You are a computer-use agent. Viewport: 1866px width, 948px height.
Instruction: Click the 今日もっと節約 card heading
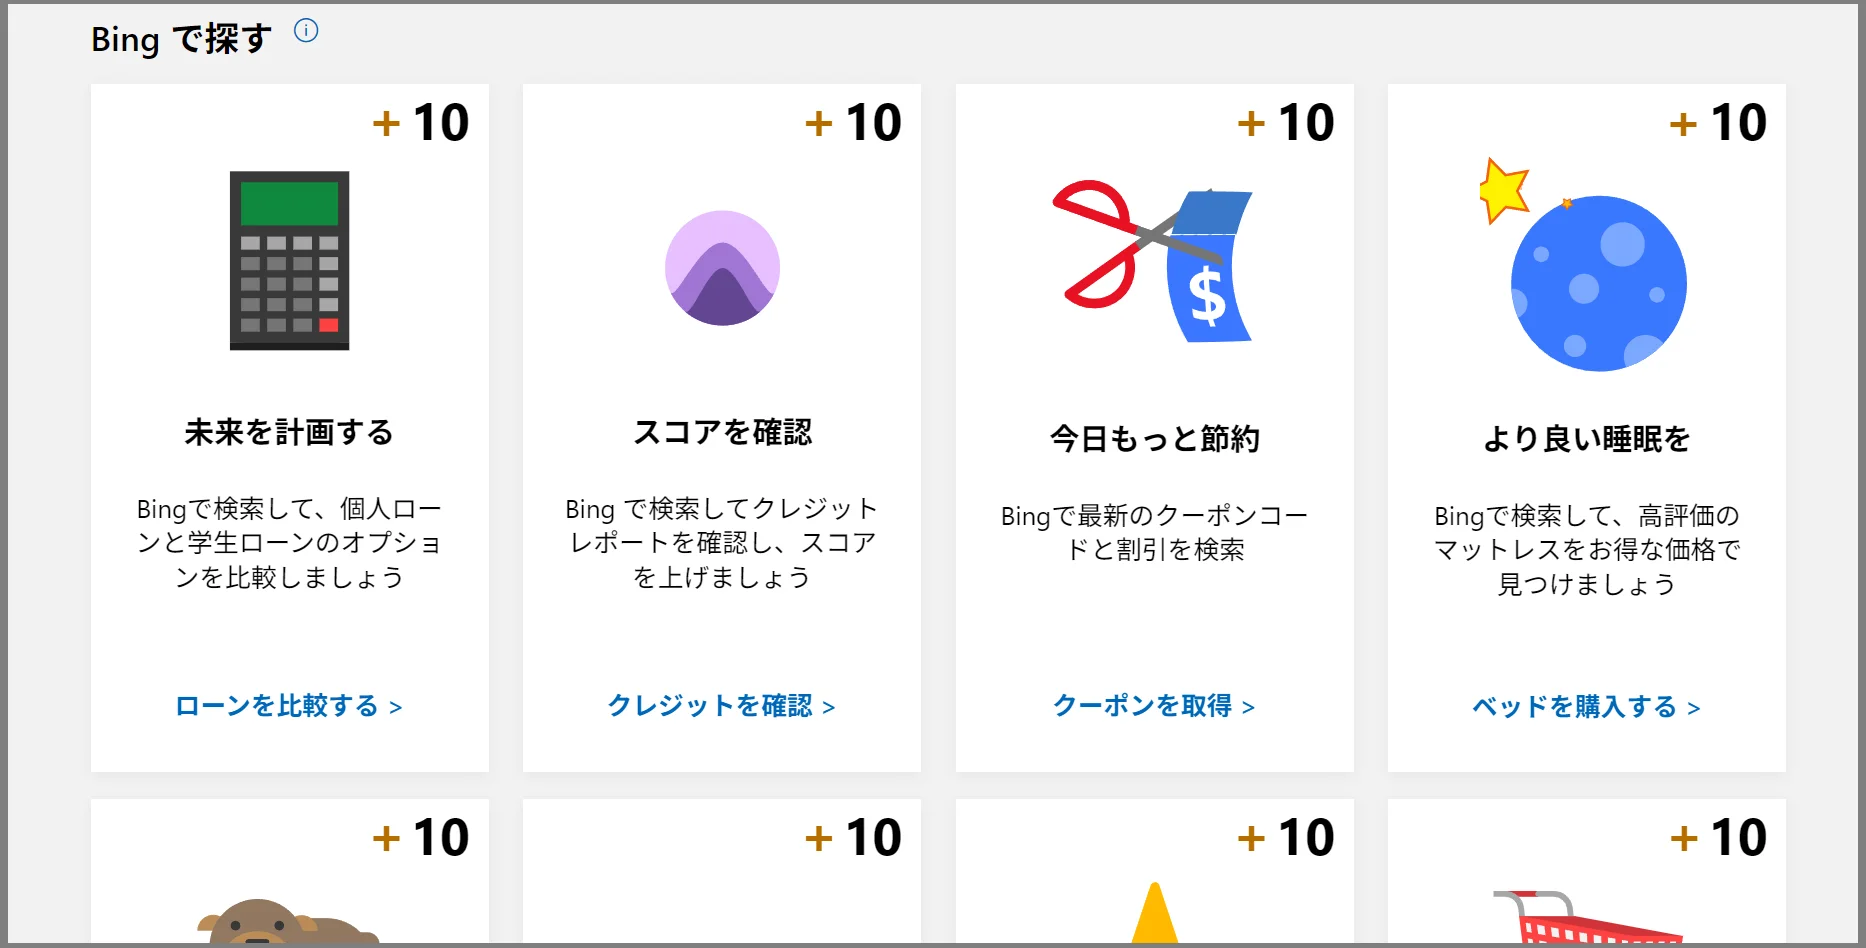1154,438
